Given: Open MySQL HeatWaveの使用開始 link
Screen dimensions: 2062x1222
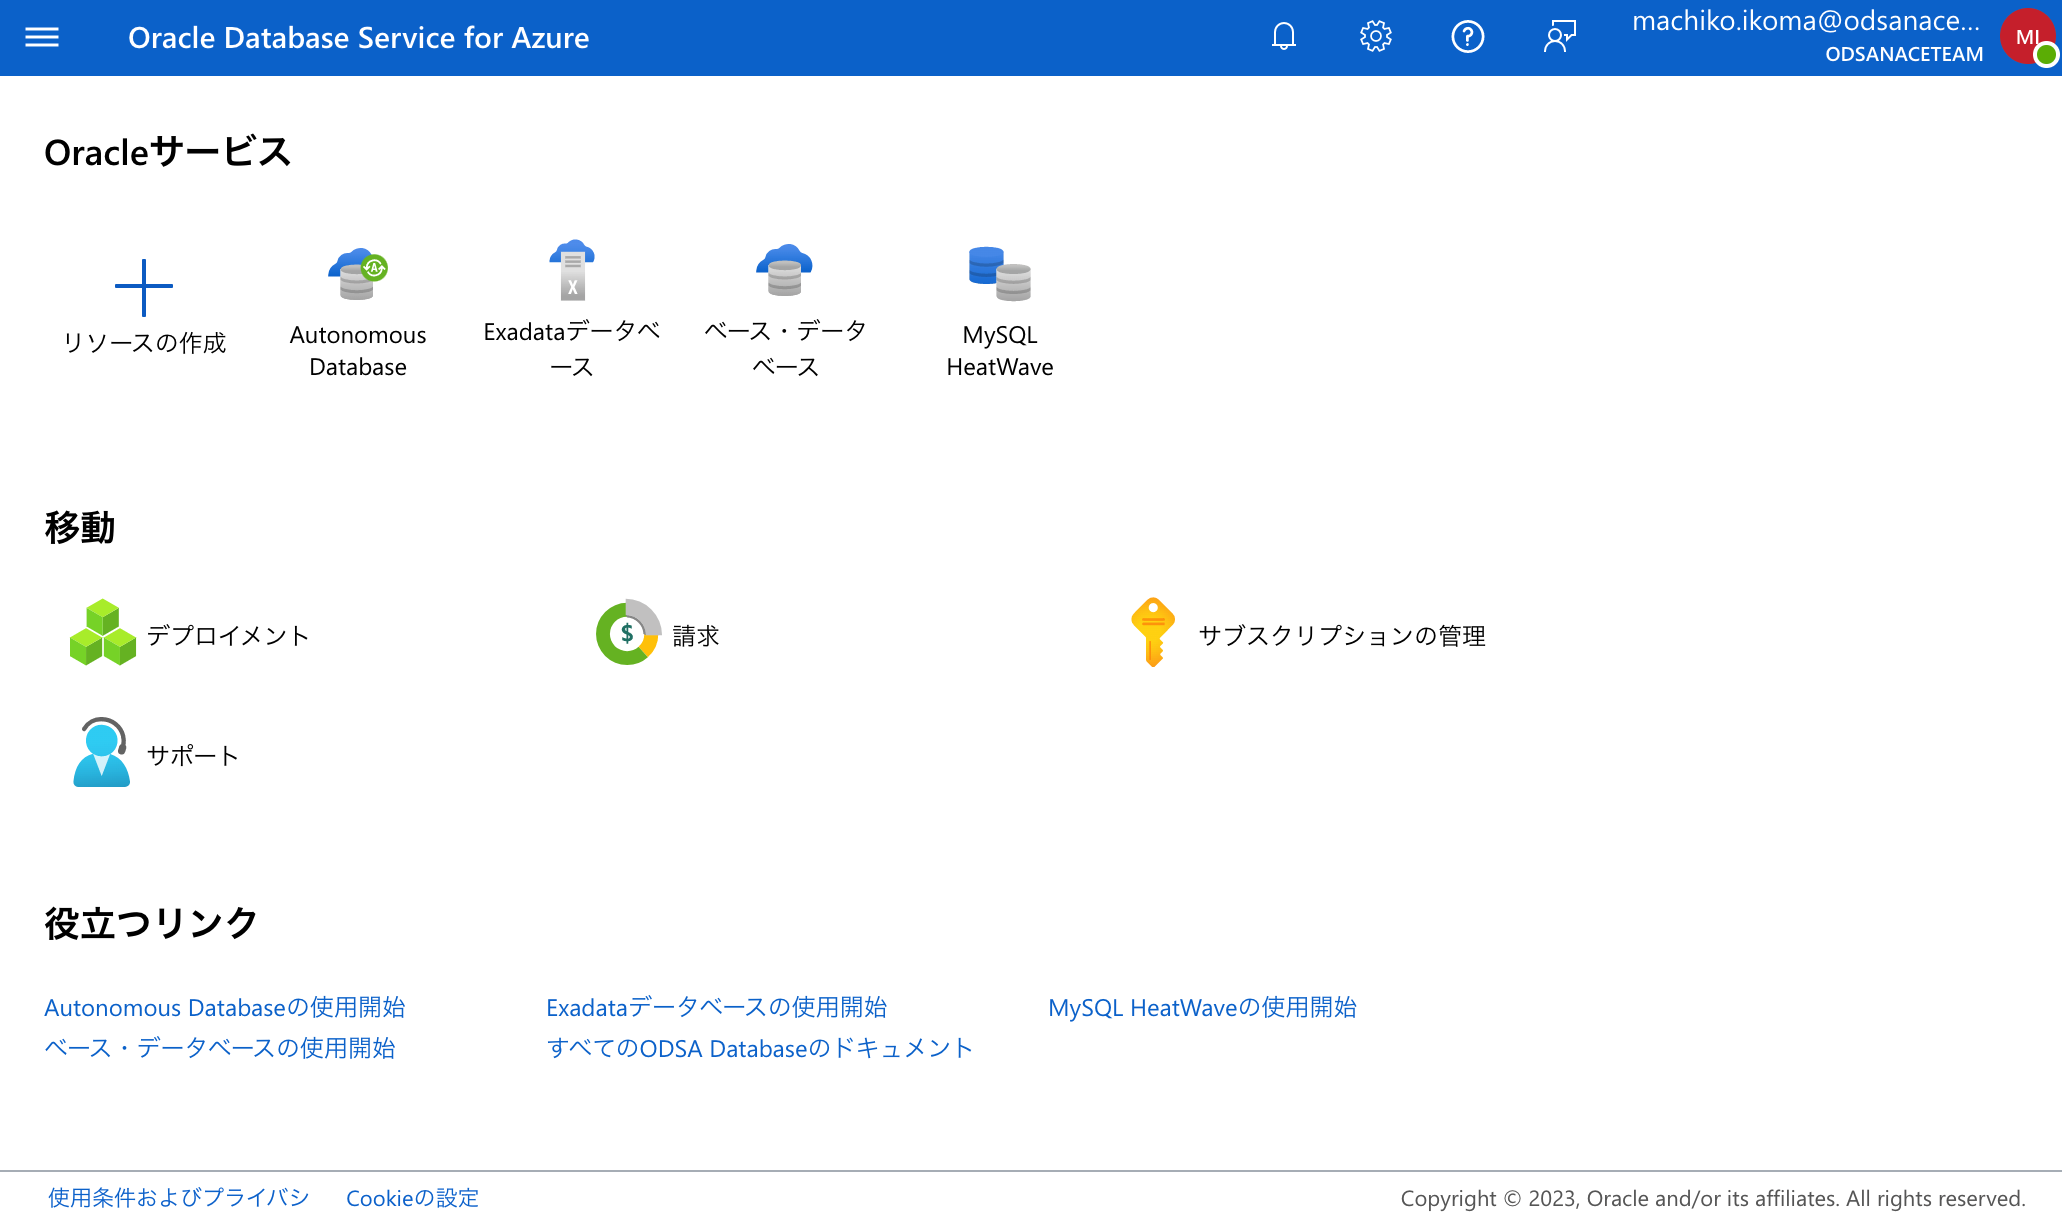Looking at the screenshot, I should pyautogui.click(x=1202, y=1007).
